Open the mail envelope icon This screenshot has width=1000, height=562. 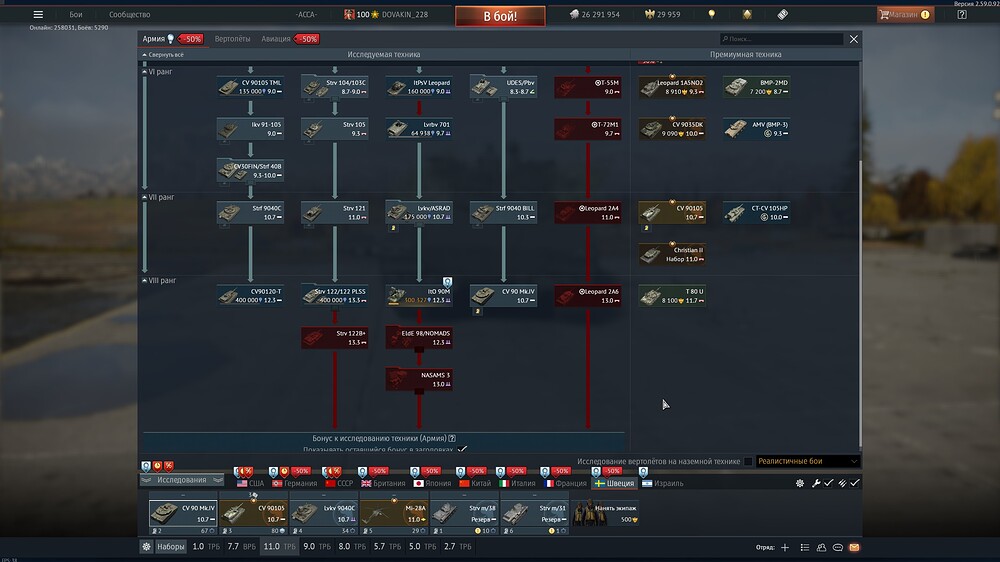coord(855,547)
